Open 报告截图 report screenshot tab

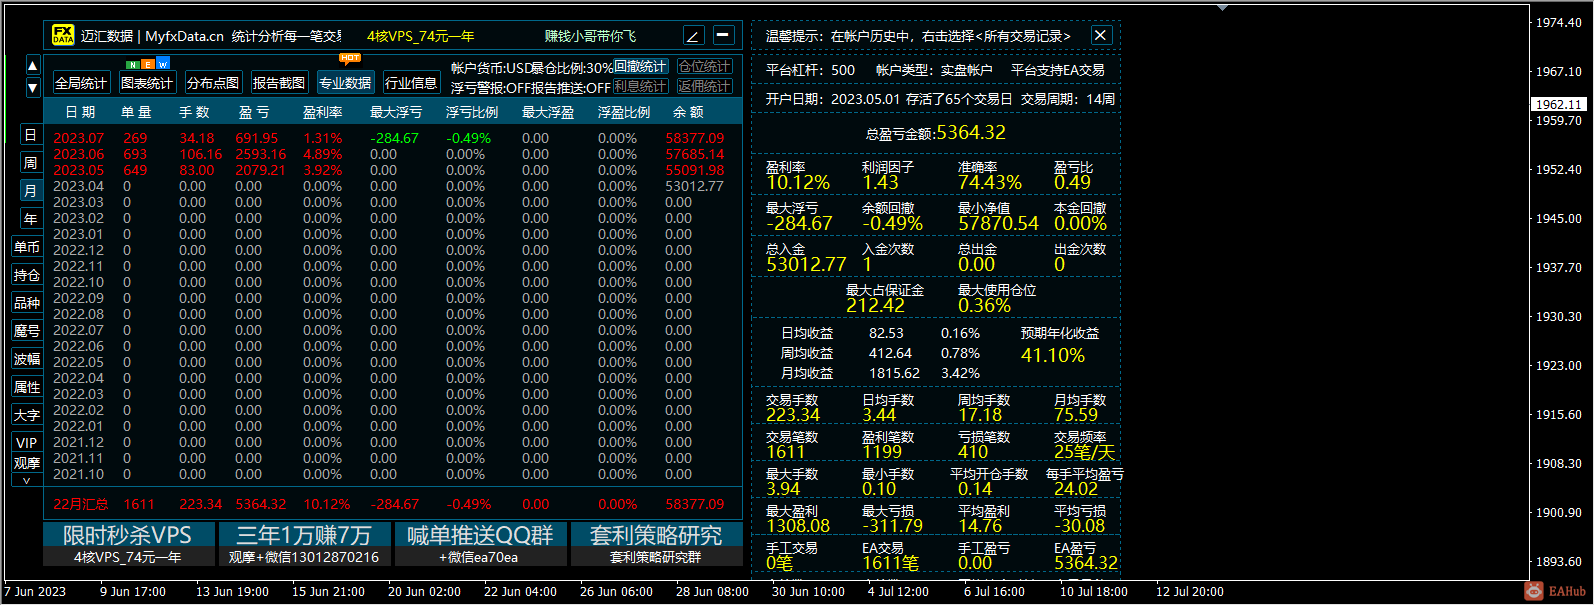point(279,83)
